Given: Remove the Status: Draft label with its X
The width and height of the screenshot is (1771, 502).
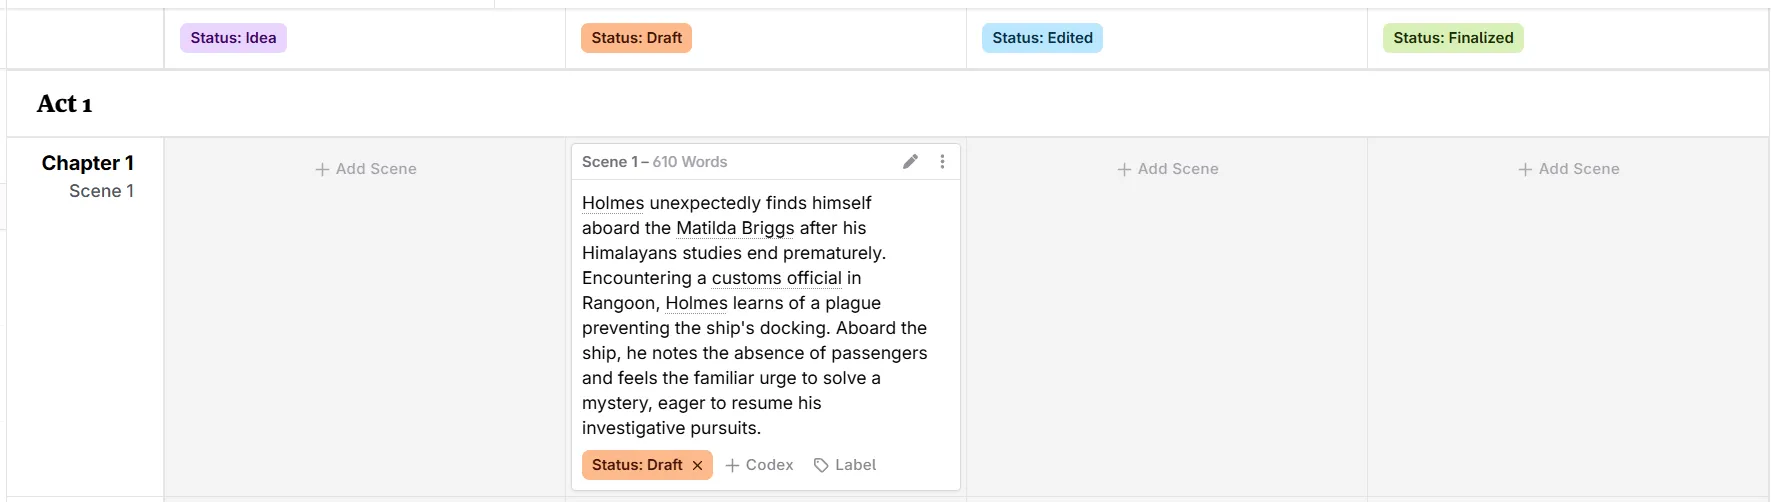Looking at the screenshot, I should (698, 466).
